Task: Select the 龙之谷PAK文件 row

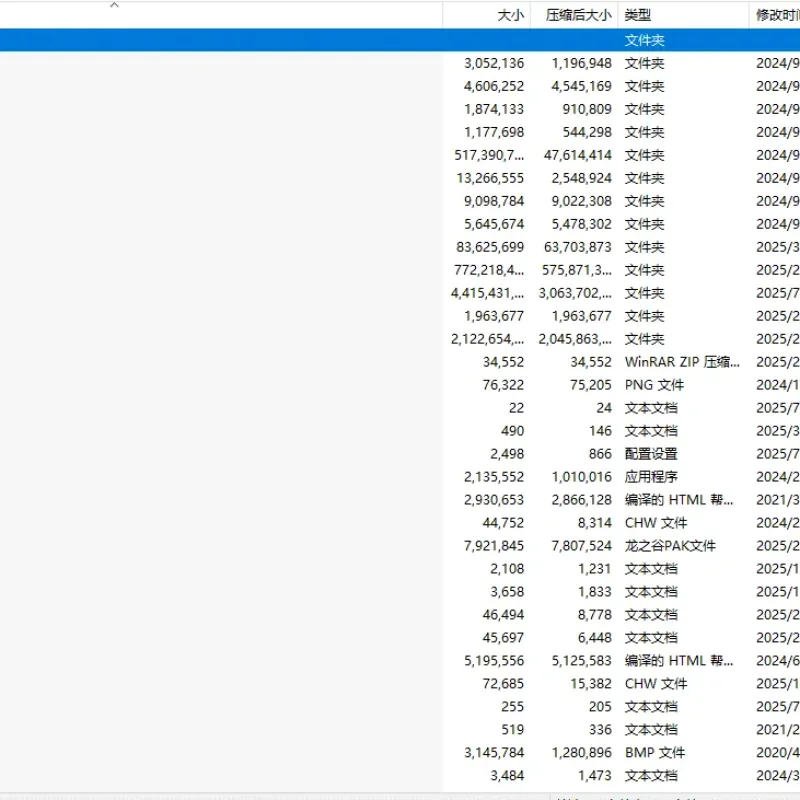Action: click(400, 545)
